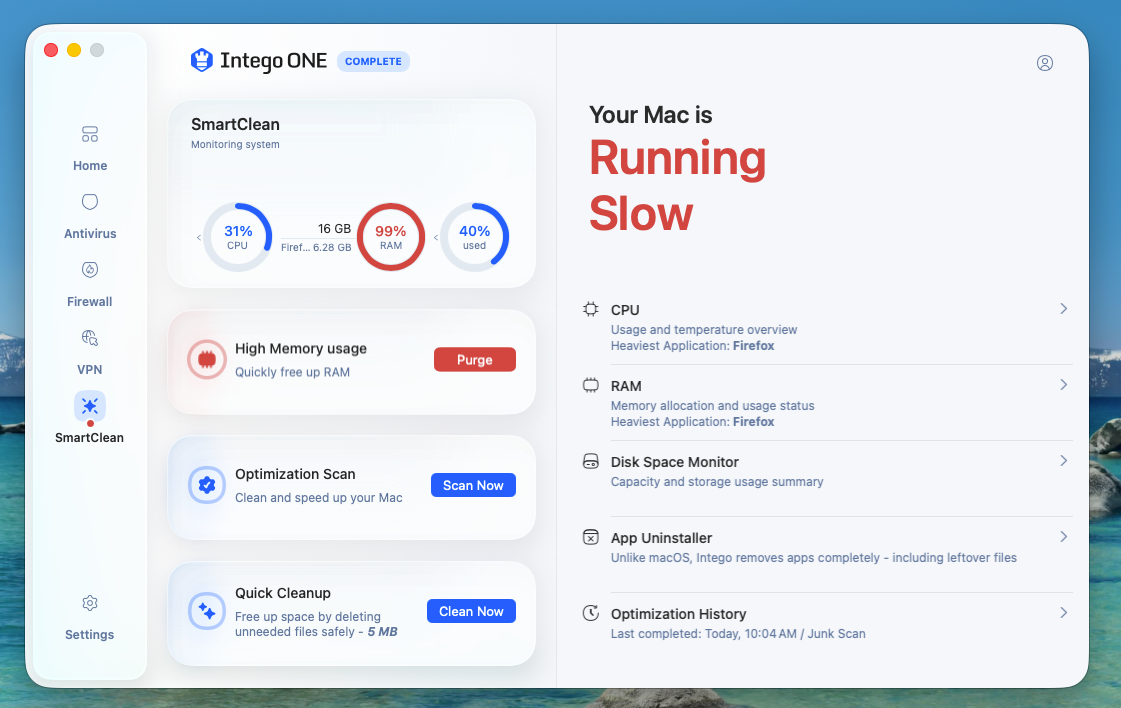This screenshot has width=1121, height=708.
Task: Click the small arrow left of disk gauge
Action: coord(435,237)
